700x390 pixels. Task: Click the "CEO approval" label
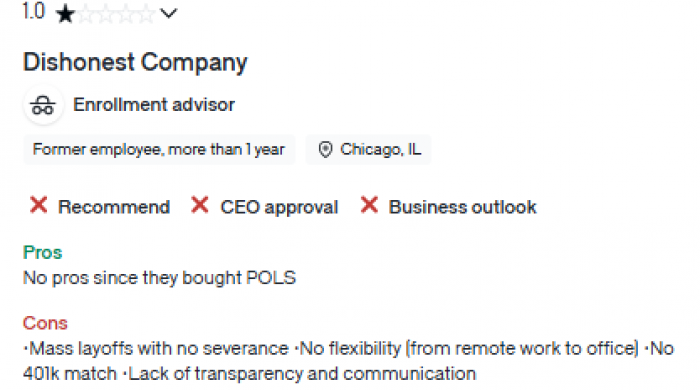coord(279,207)
